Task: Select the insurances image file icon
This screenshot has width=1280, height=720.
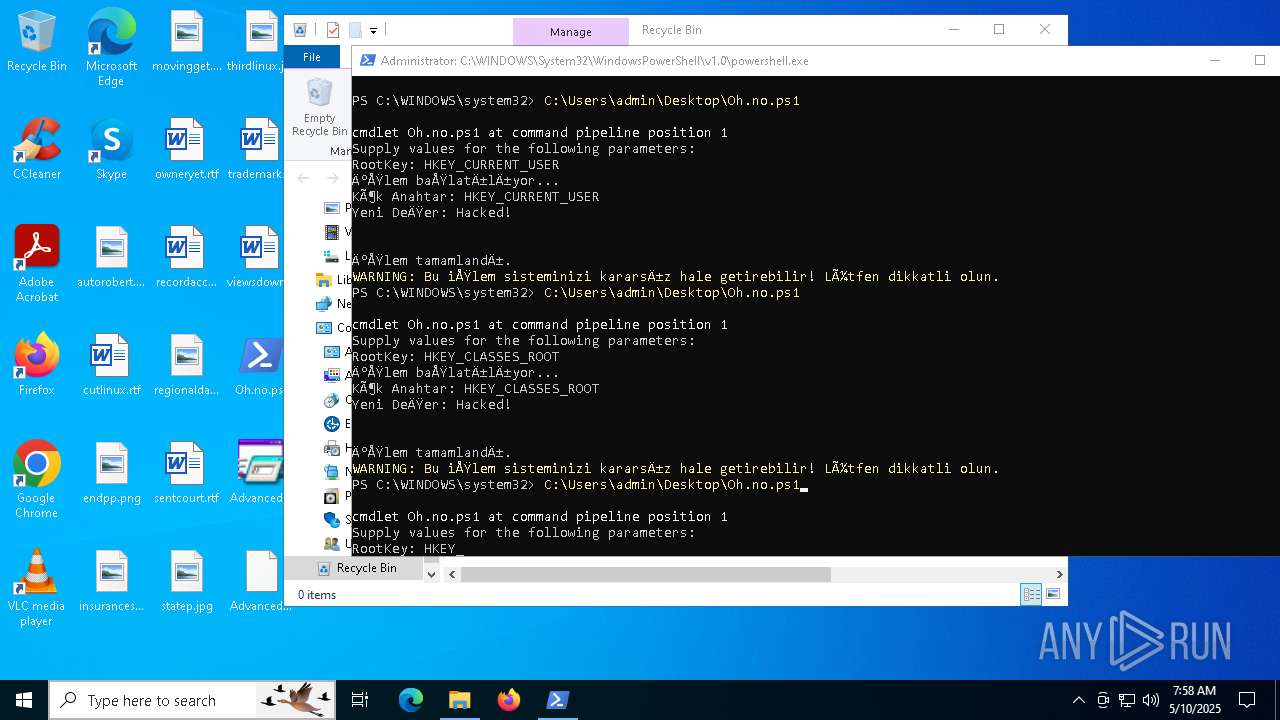Action: 111,582
